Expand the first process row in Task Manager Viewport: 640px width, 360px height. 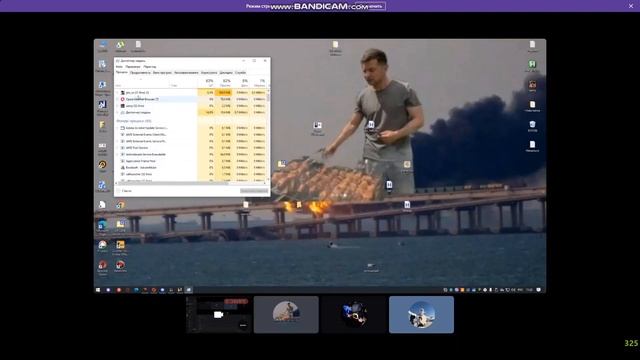coord(118,93)
